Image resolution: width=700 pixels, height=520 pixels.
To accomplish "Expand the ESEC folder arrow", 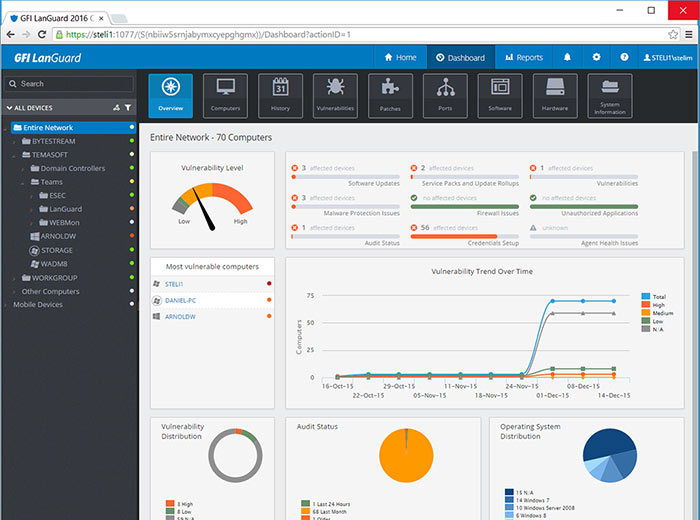I will click(31, 196).
